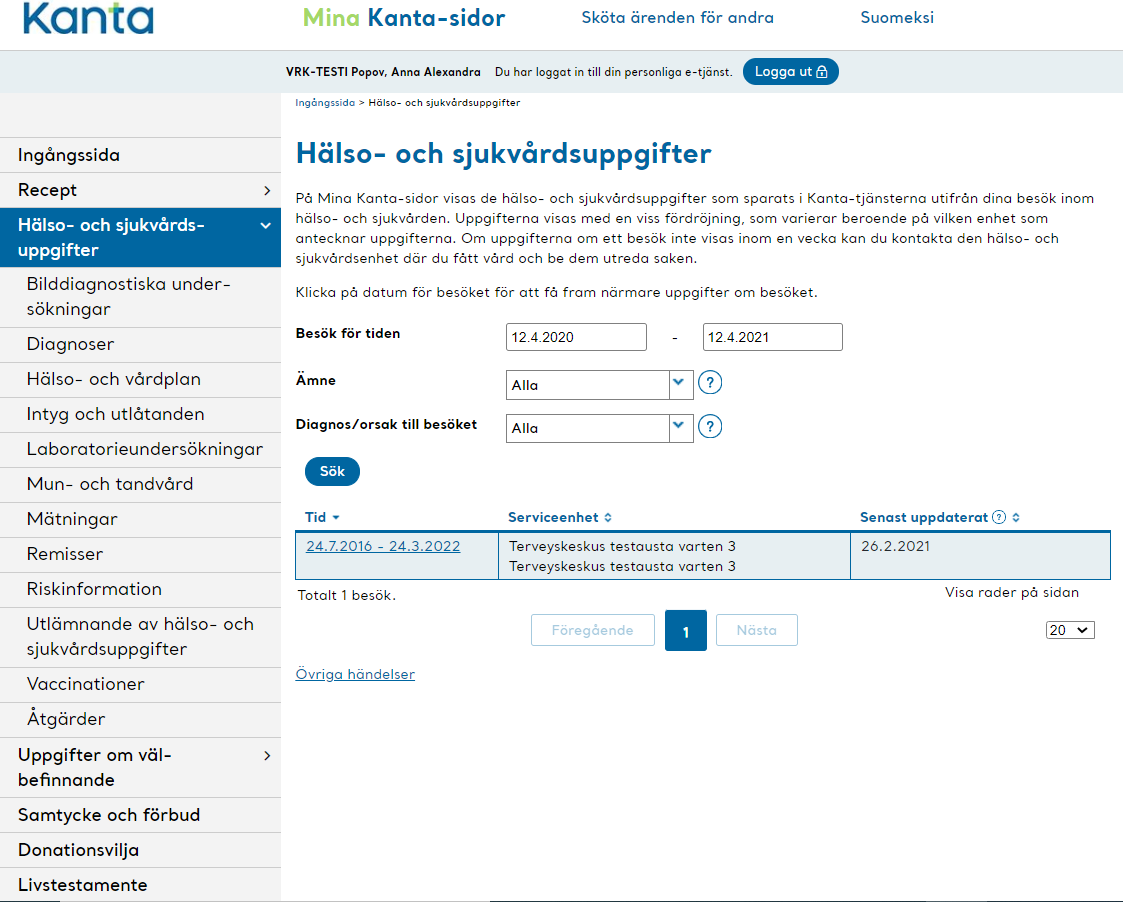Open help for the Ämne field
The width and height of the screenshot is (1123, 902).
[x=710, y=383]
